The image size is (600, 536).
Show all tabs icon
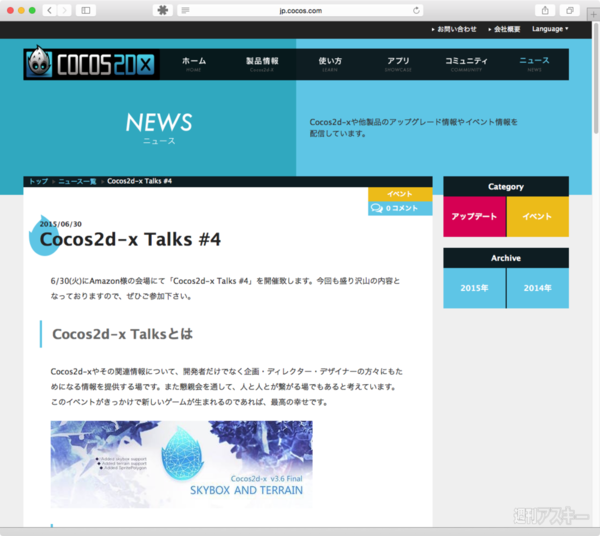click(x=569, y=10)
